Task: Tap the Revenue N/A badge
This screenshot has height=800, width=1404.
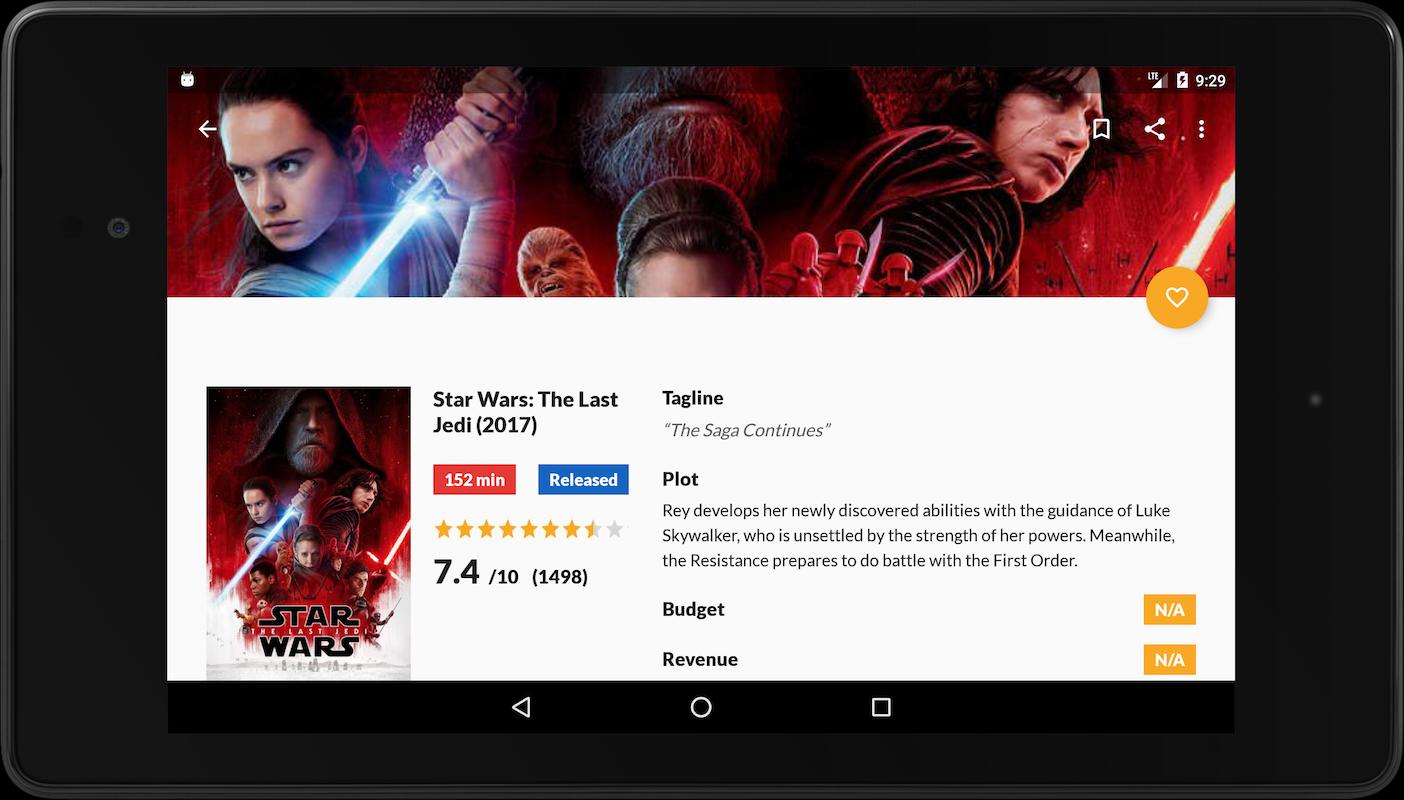Action: (x=1169, y=660)
